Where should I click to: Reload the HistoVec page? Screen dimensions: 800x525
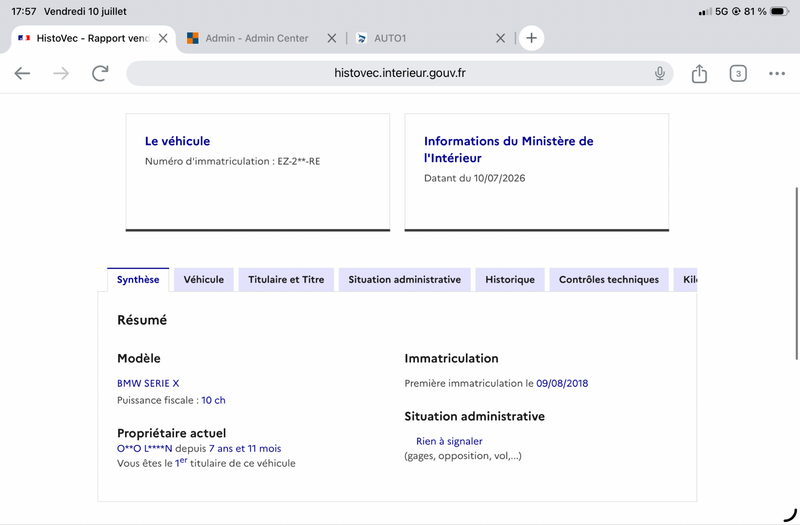click(x=100, y=73)
